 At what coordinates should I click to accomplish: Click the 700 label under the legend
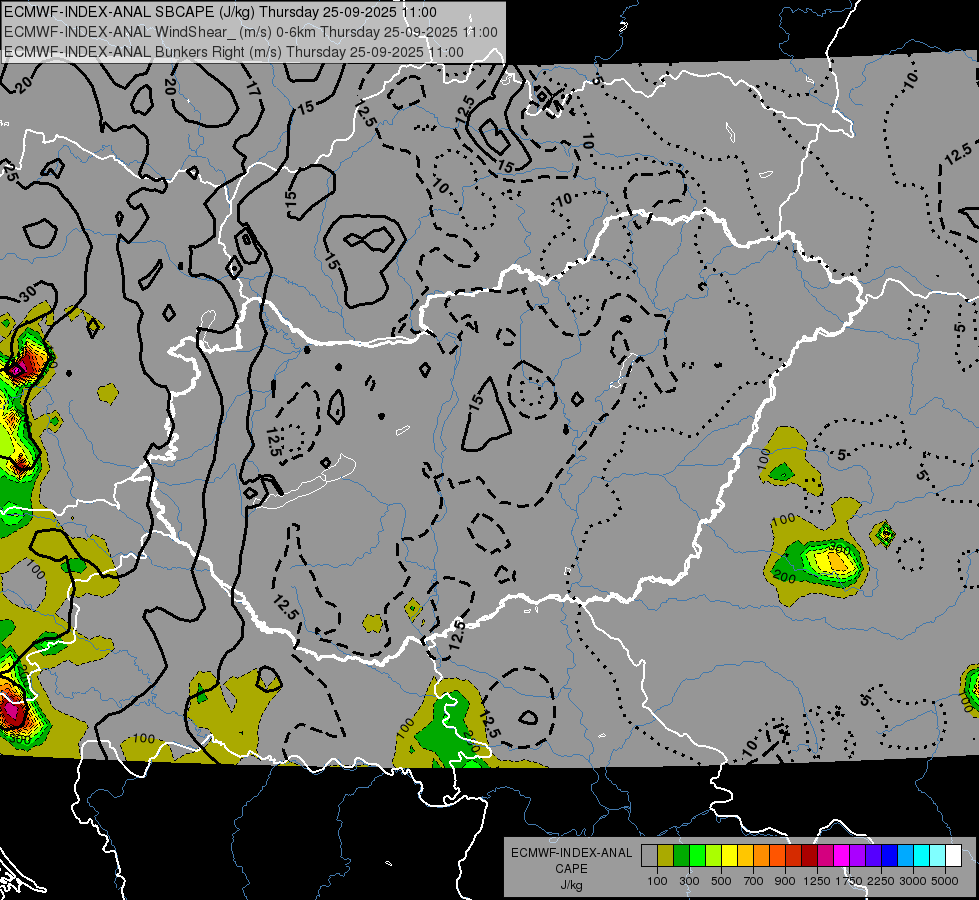(x=754, y=881)
